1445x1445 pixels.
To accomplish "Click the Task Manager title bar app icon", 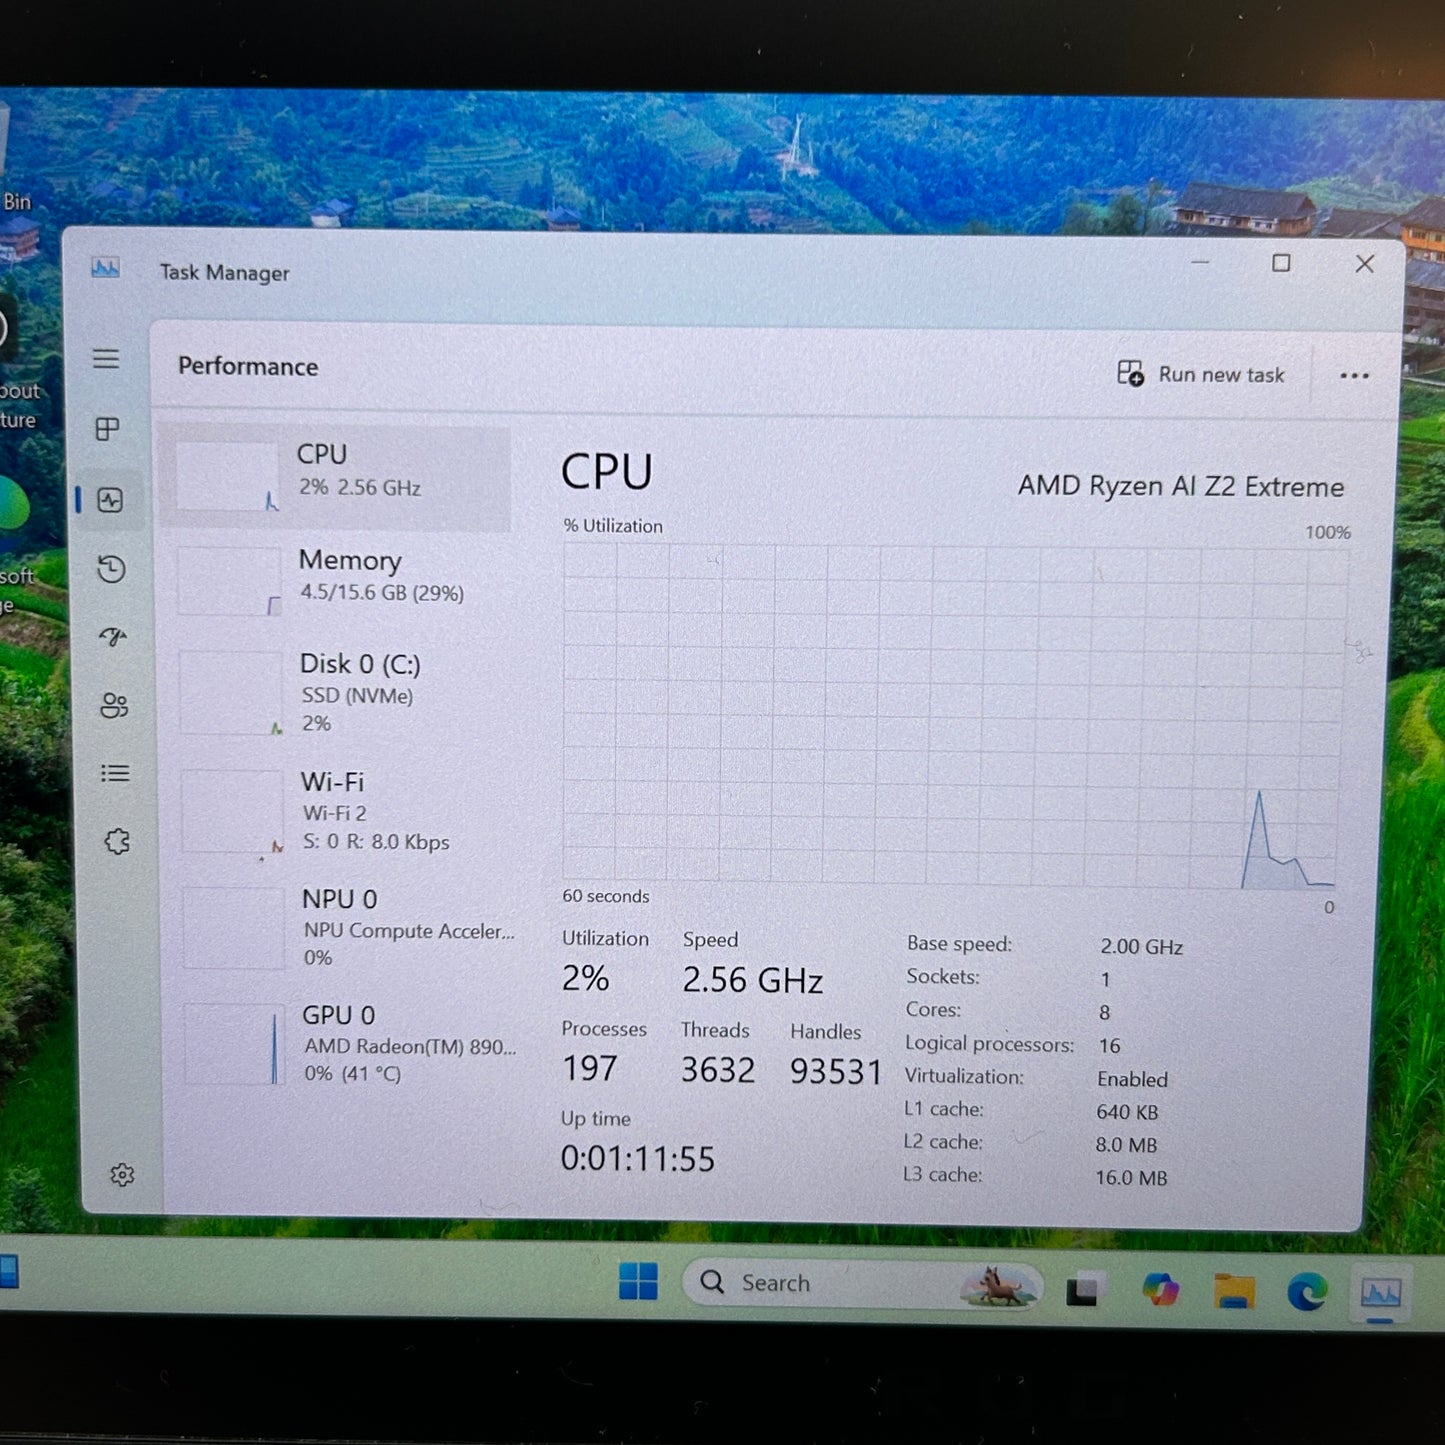I will tap(105, 268).
